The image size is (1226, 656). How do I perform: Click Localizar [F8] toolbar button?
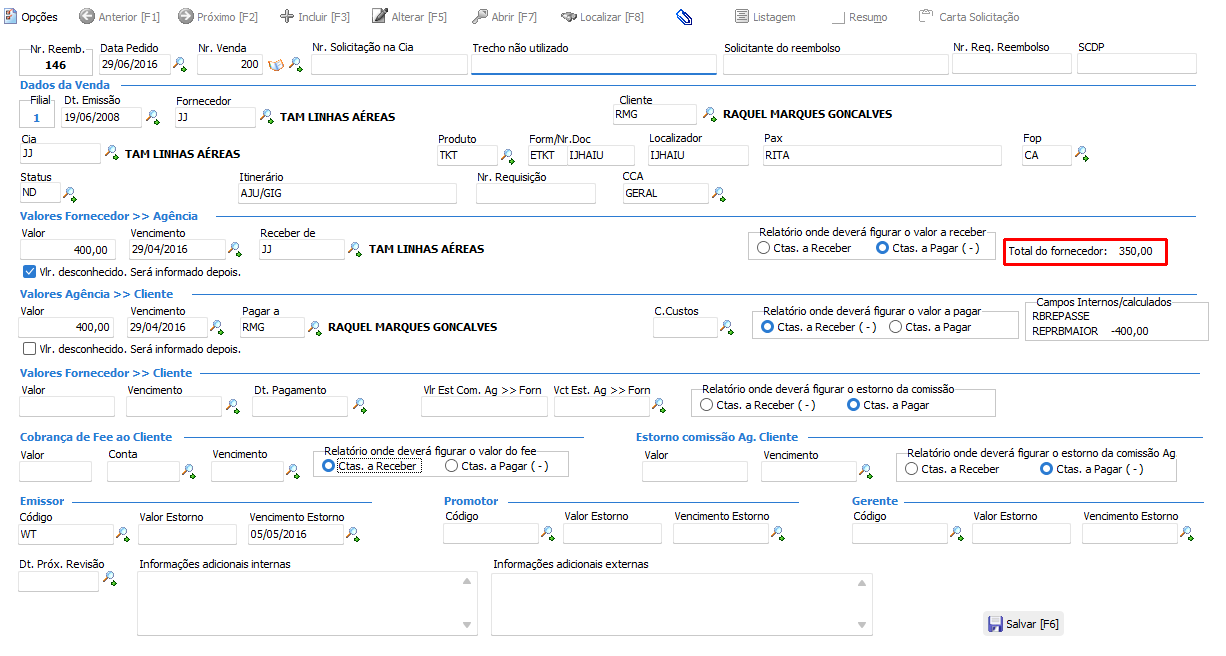coord(602,17)
